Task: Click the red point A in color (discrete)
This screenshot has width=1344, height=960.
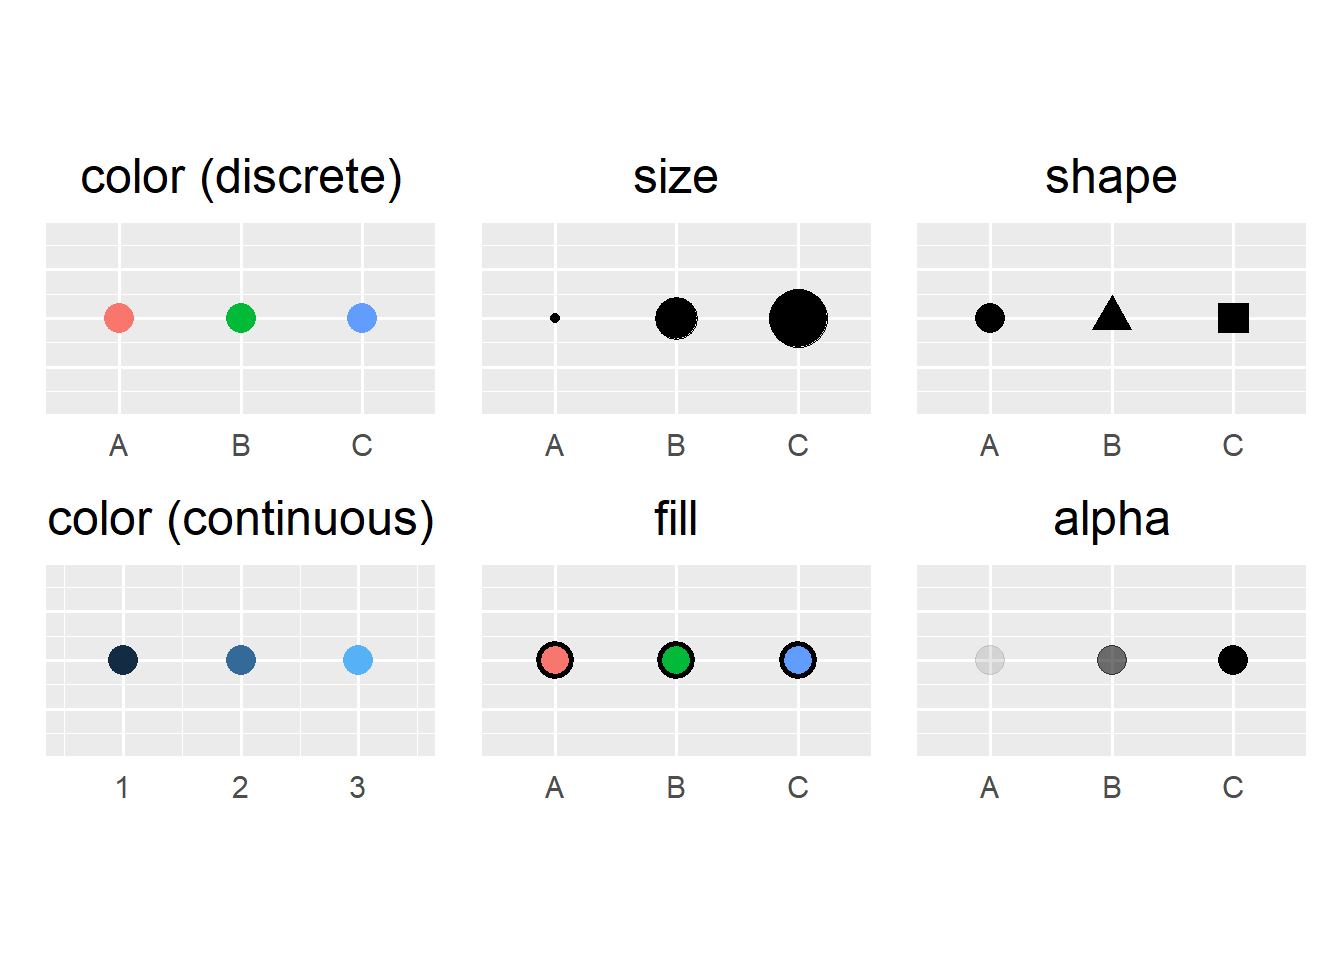Action: [119, 318]
